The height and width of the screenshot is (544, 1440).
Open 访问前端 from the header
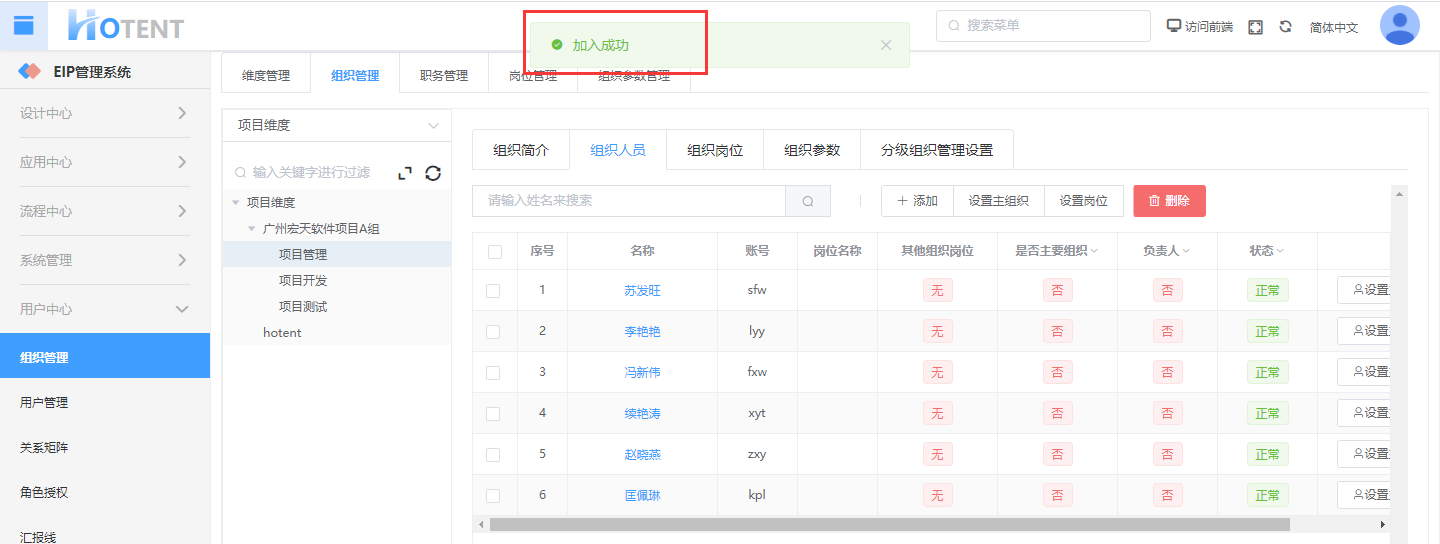tap(1200, 27)
